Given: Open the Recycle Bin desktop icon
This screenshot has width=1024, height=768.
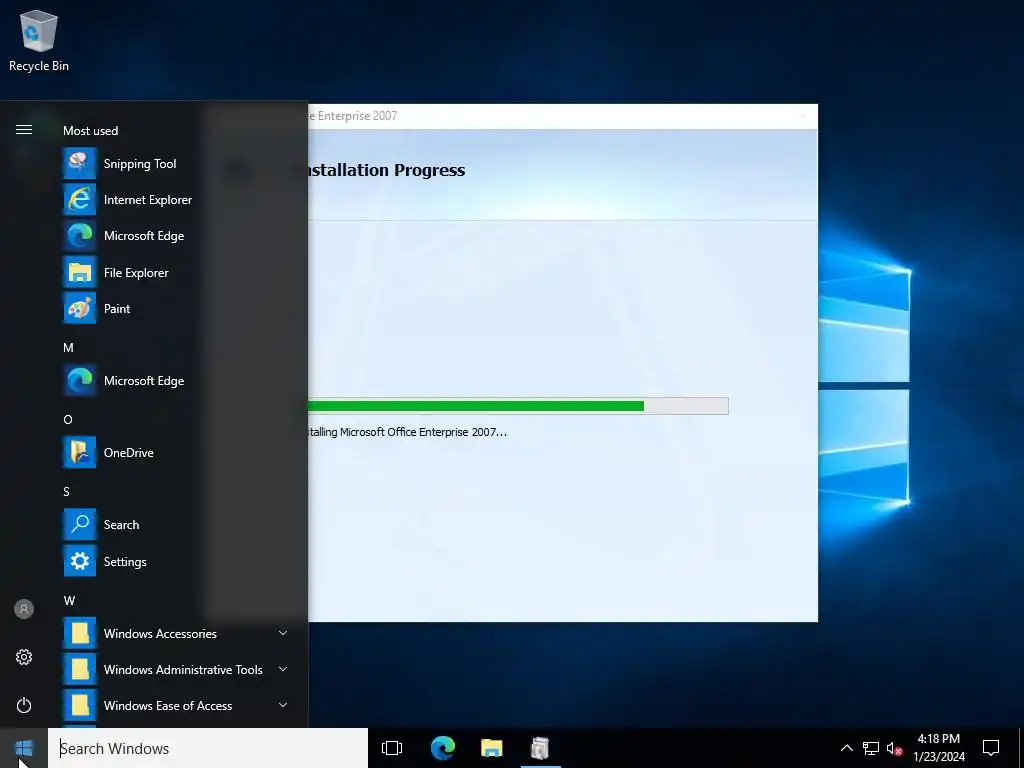Looking at the screenshot, I should pos(39,40).
